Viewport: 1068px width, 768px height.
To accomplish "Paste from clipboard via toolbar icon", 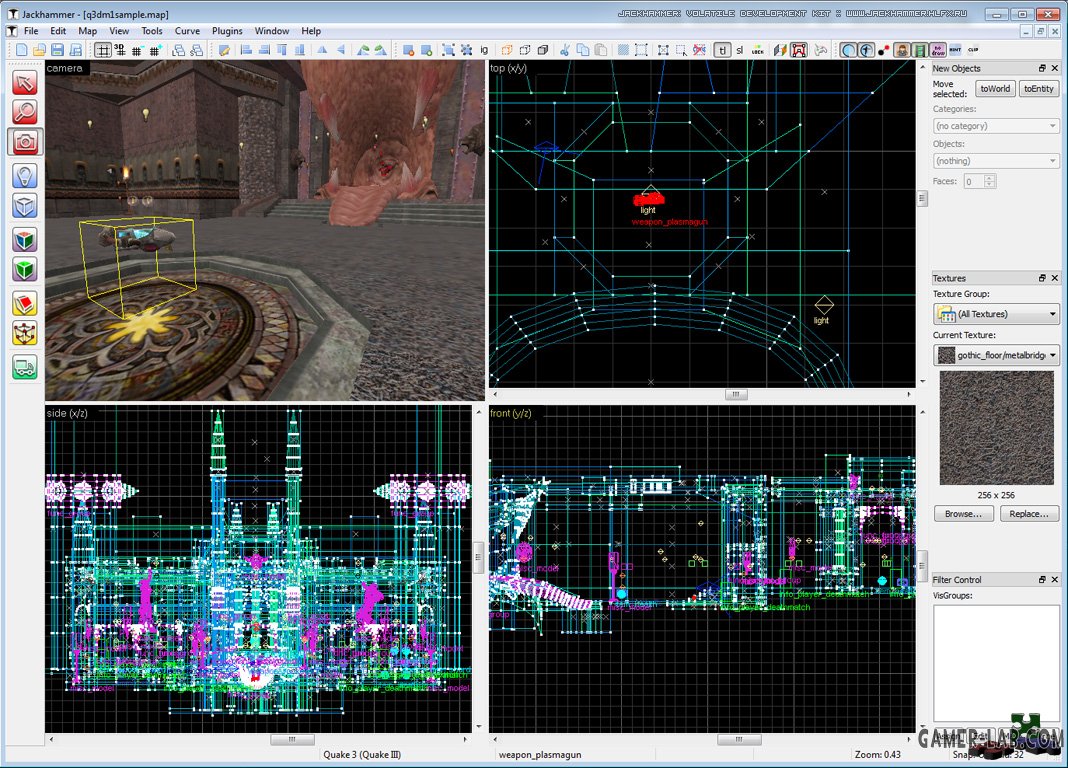I will [x=601, y=50].
